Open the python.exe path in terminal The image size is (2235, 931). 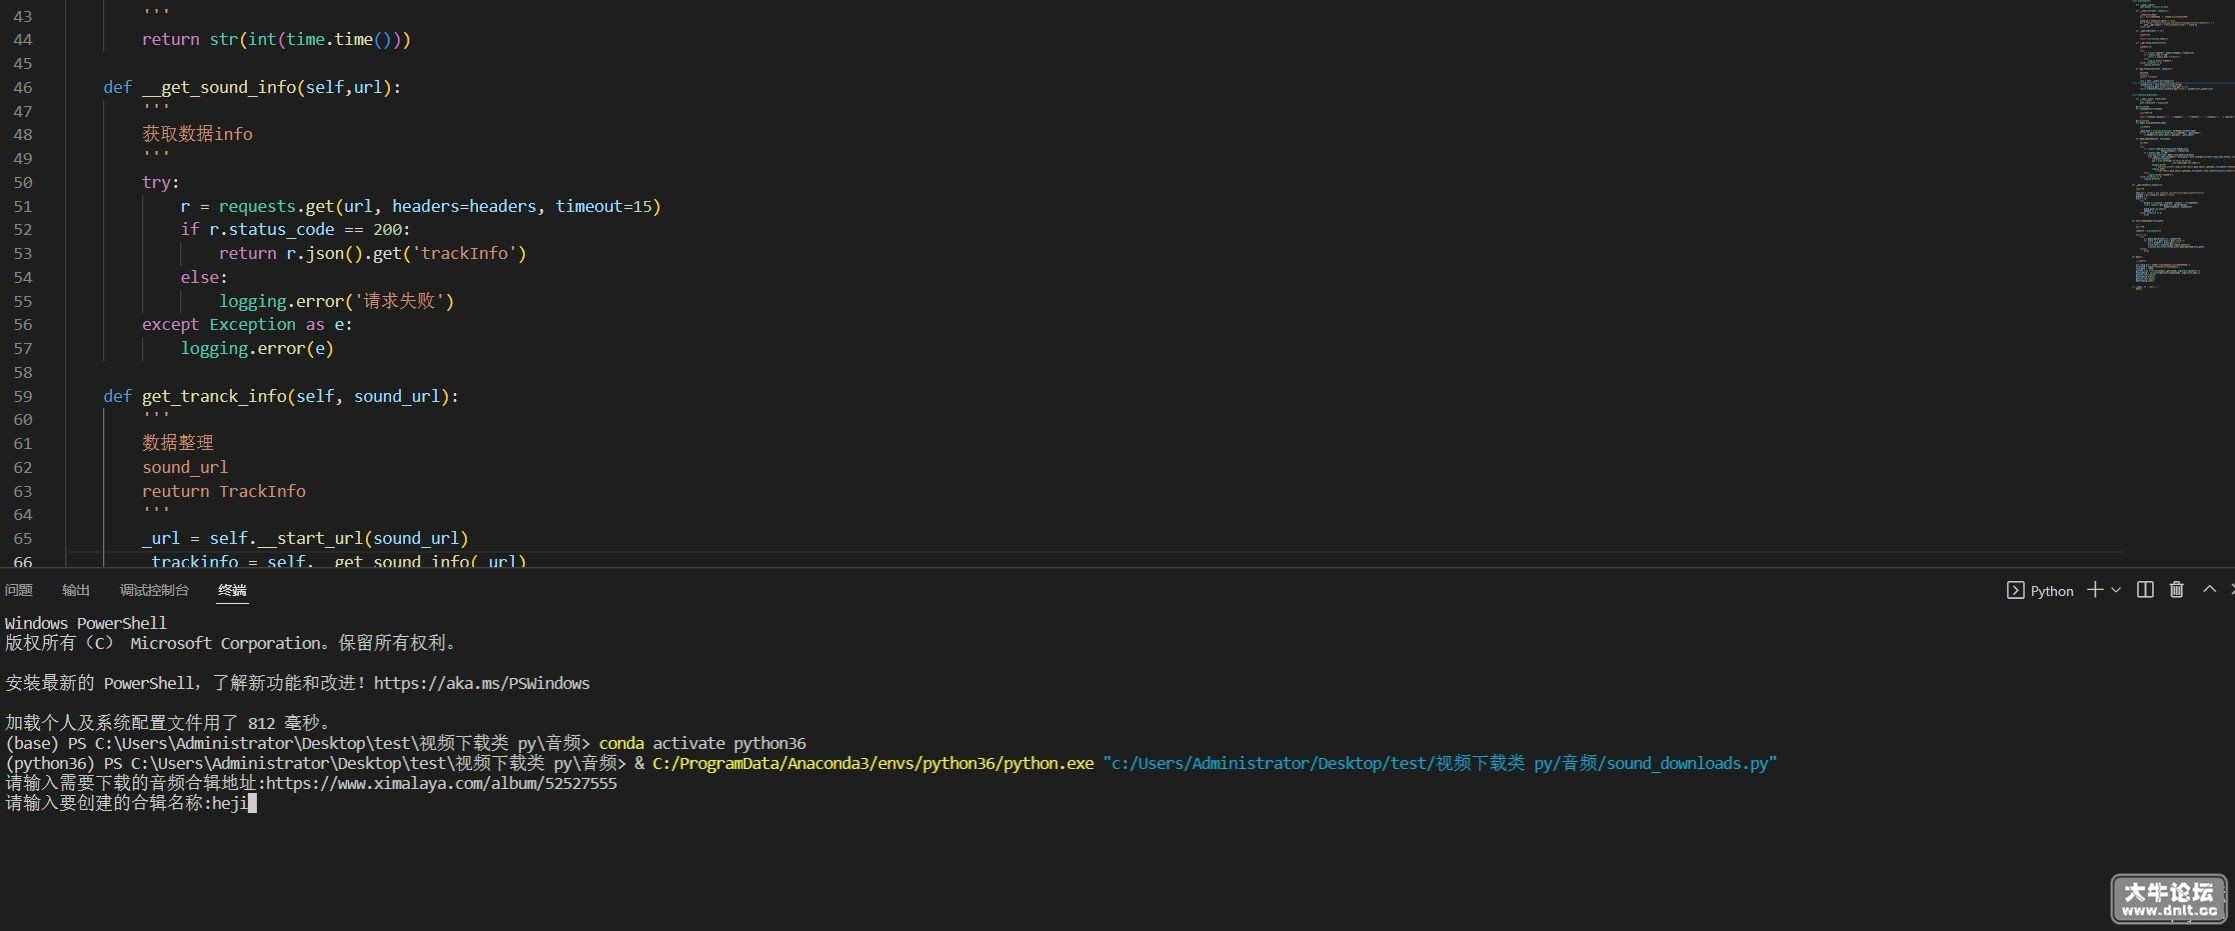(x=873, y=764)
